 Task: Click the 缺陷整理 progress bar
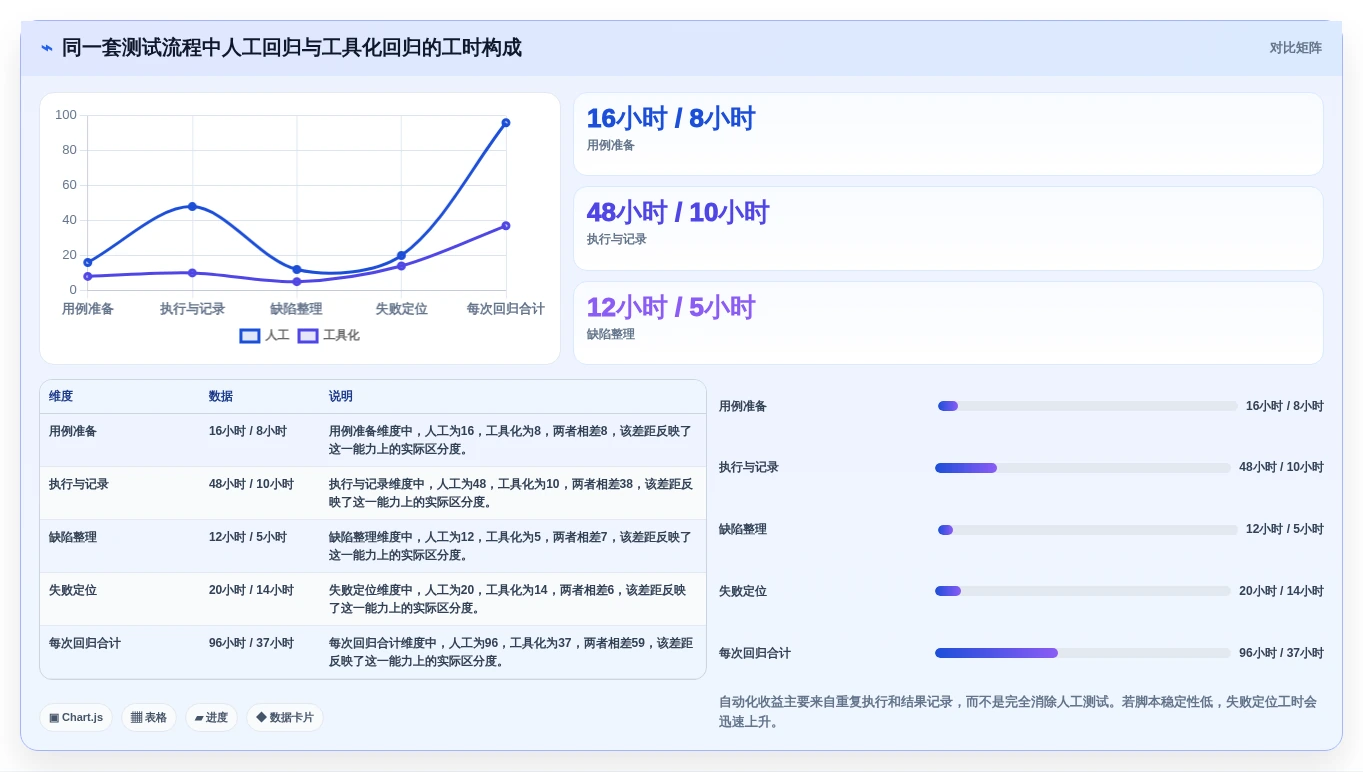tap(1087, 530)
